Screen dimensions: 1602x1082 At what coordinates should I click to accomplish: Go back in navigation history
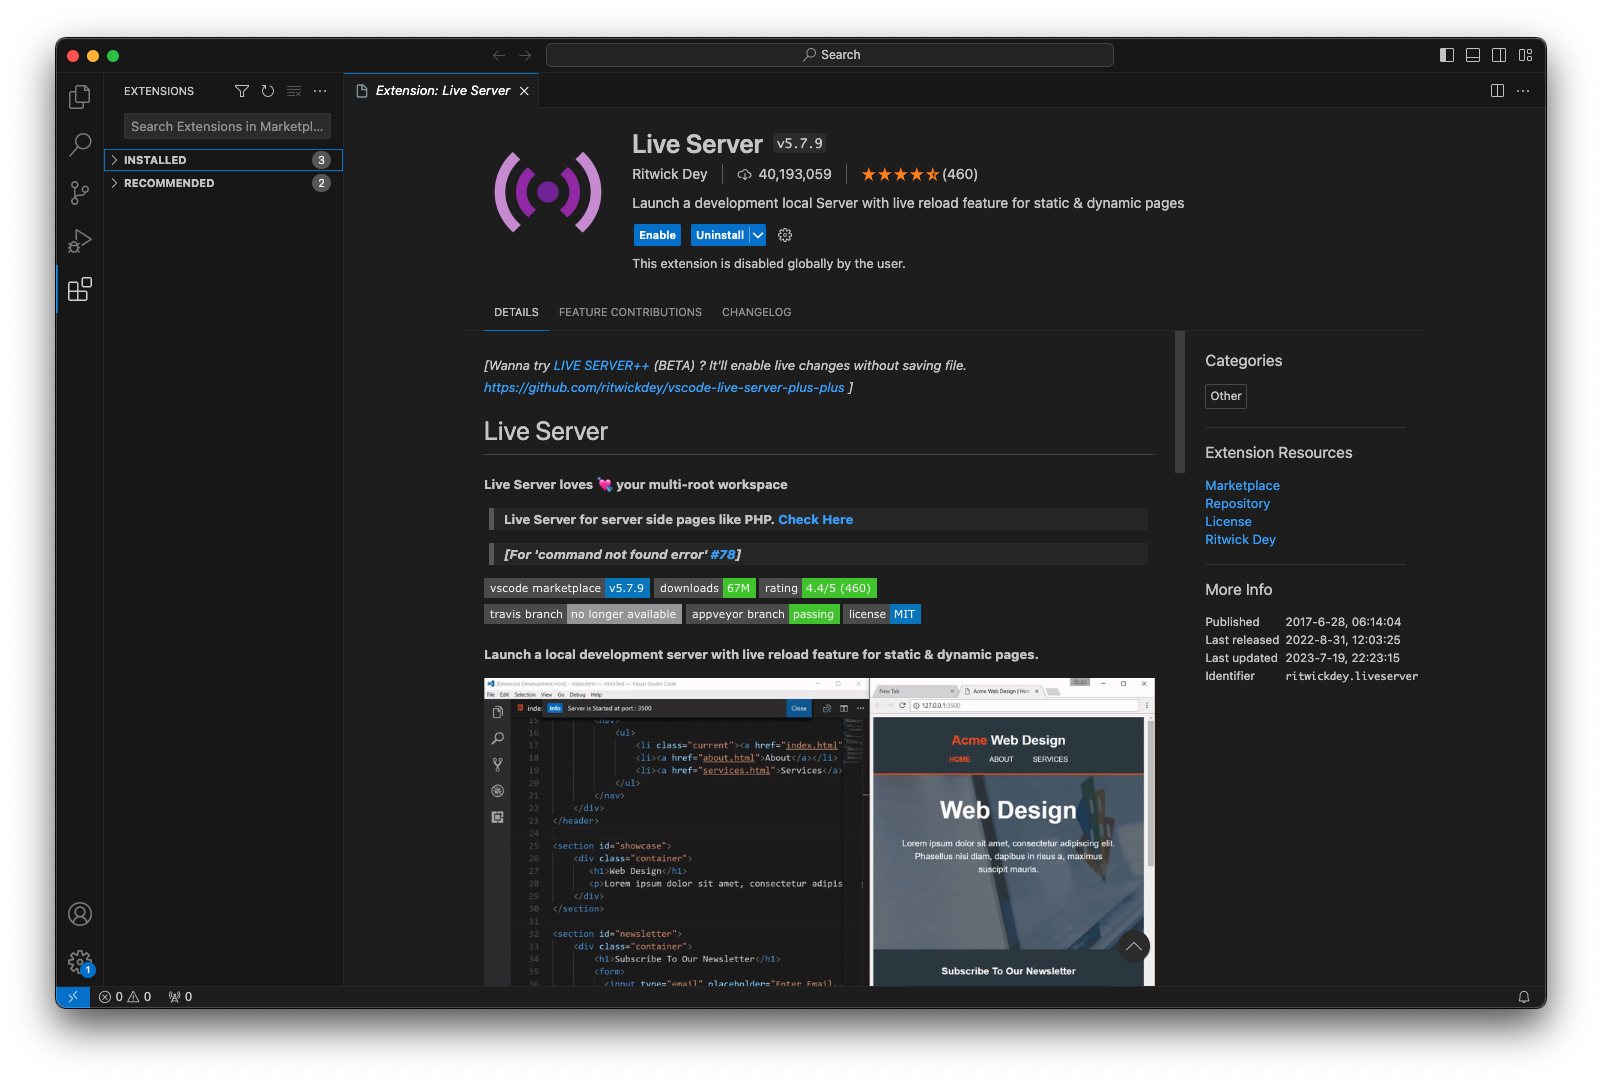tap(499, 55)
